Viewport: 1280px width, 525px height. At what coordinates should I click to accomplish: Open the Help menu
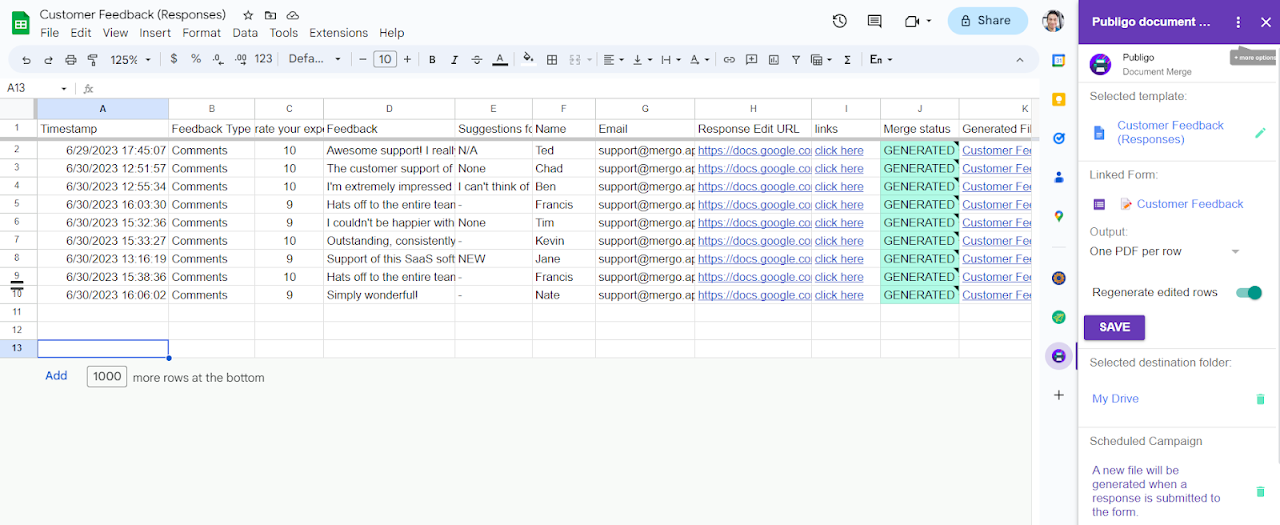392,33
